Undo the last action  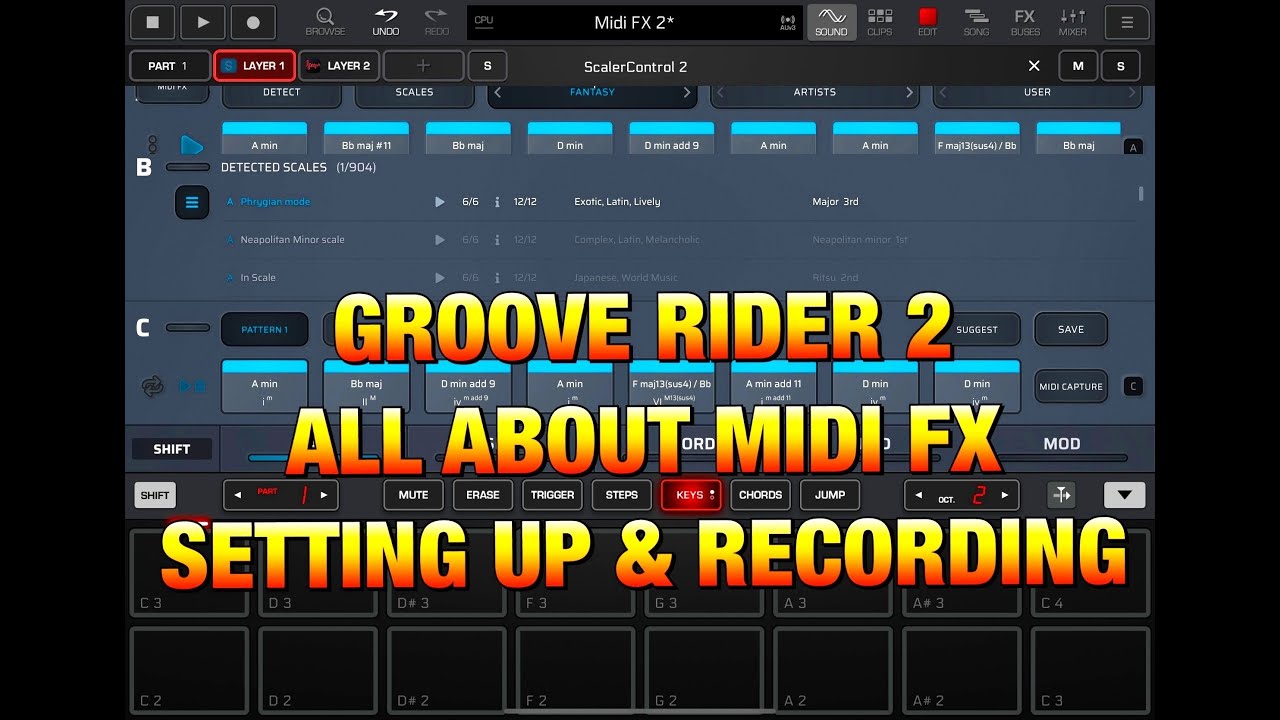385,21
